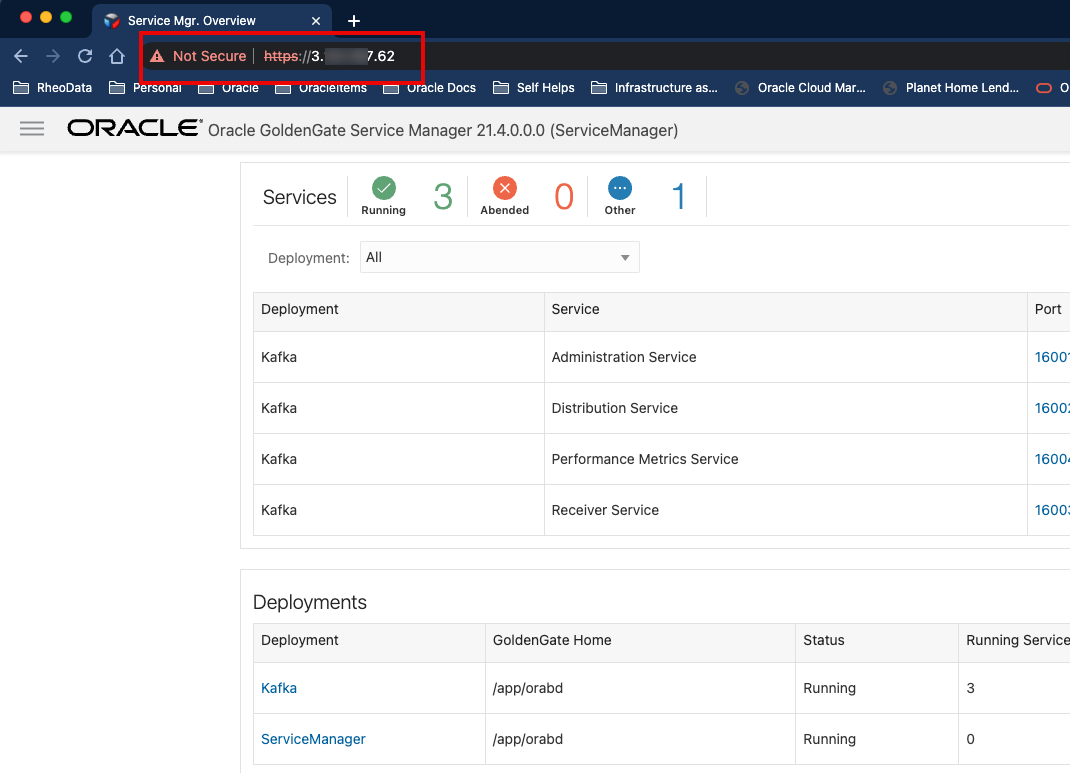The width and height of the screenshot is (1070, 773).
Task: Reload the current page
Action: pyautogui.click(x=85, y=56)
